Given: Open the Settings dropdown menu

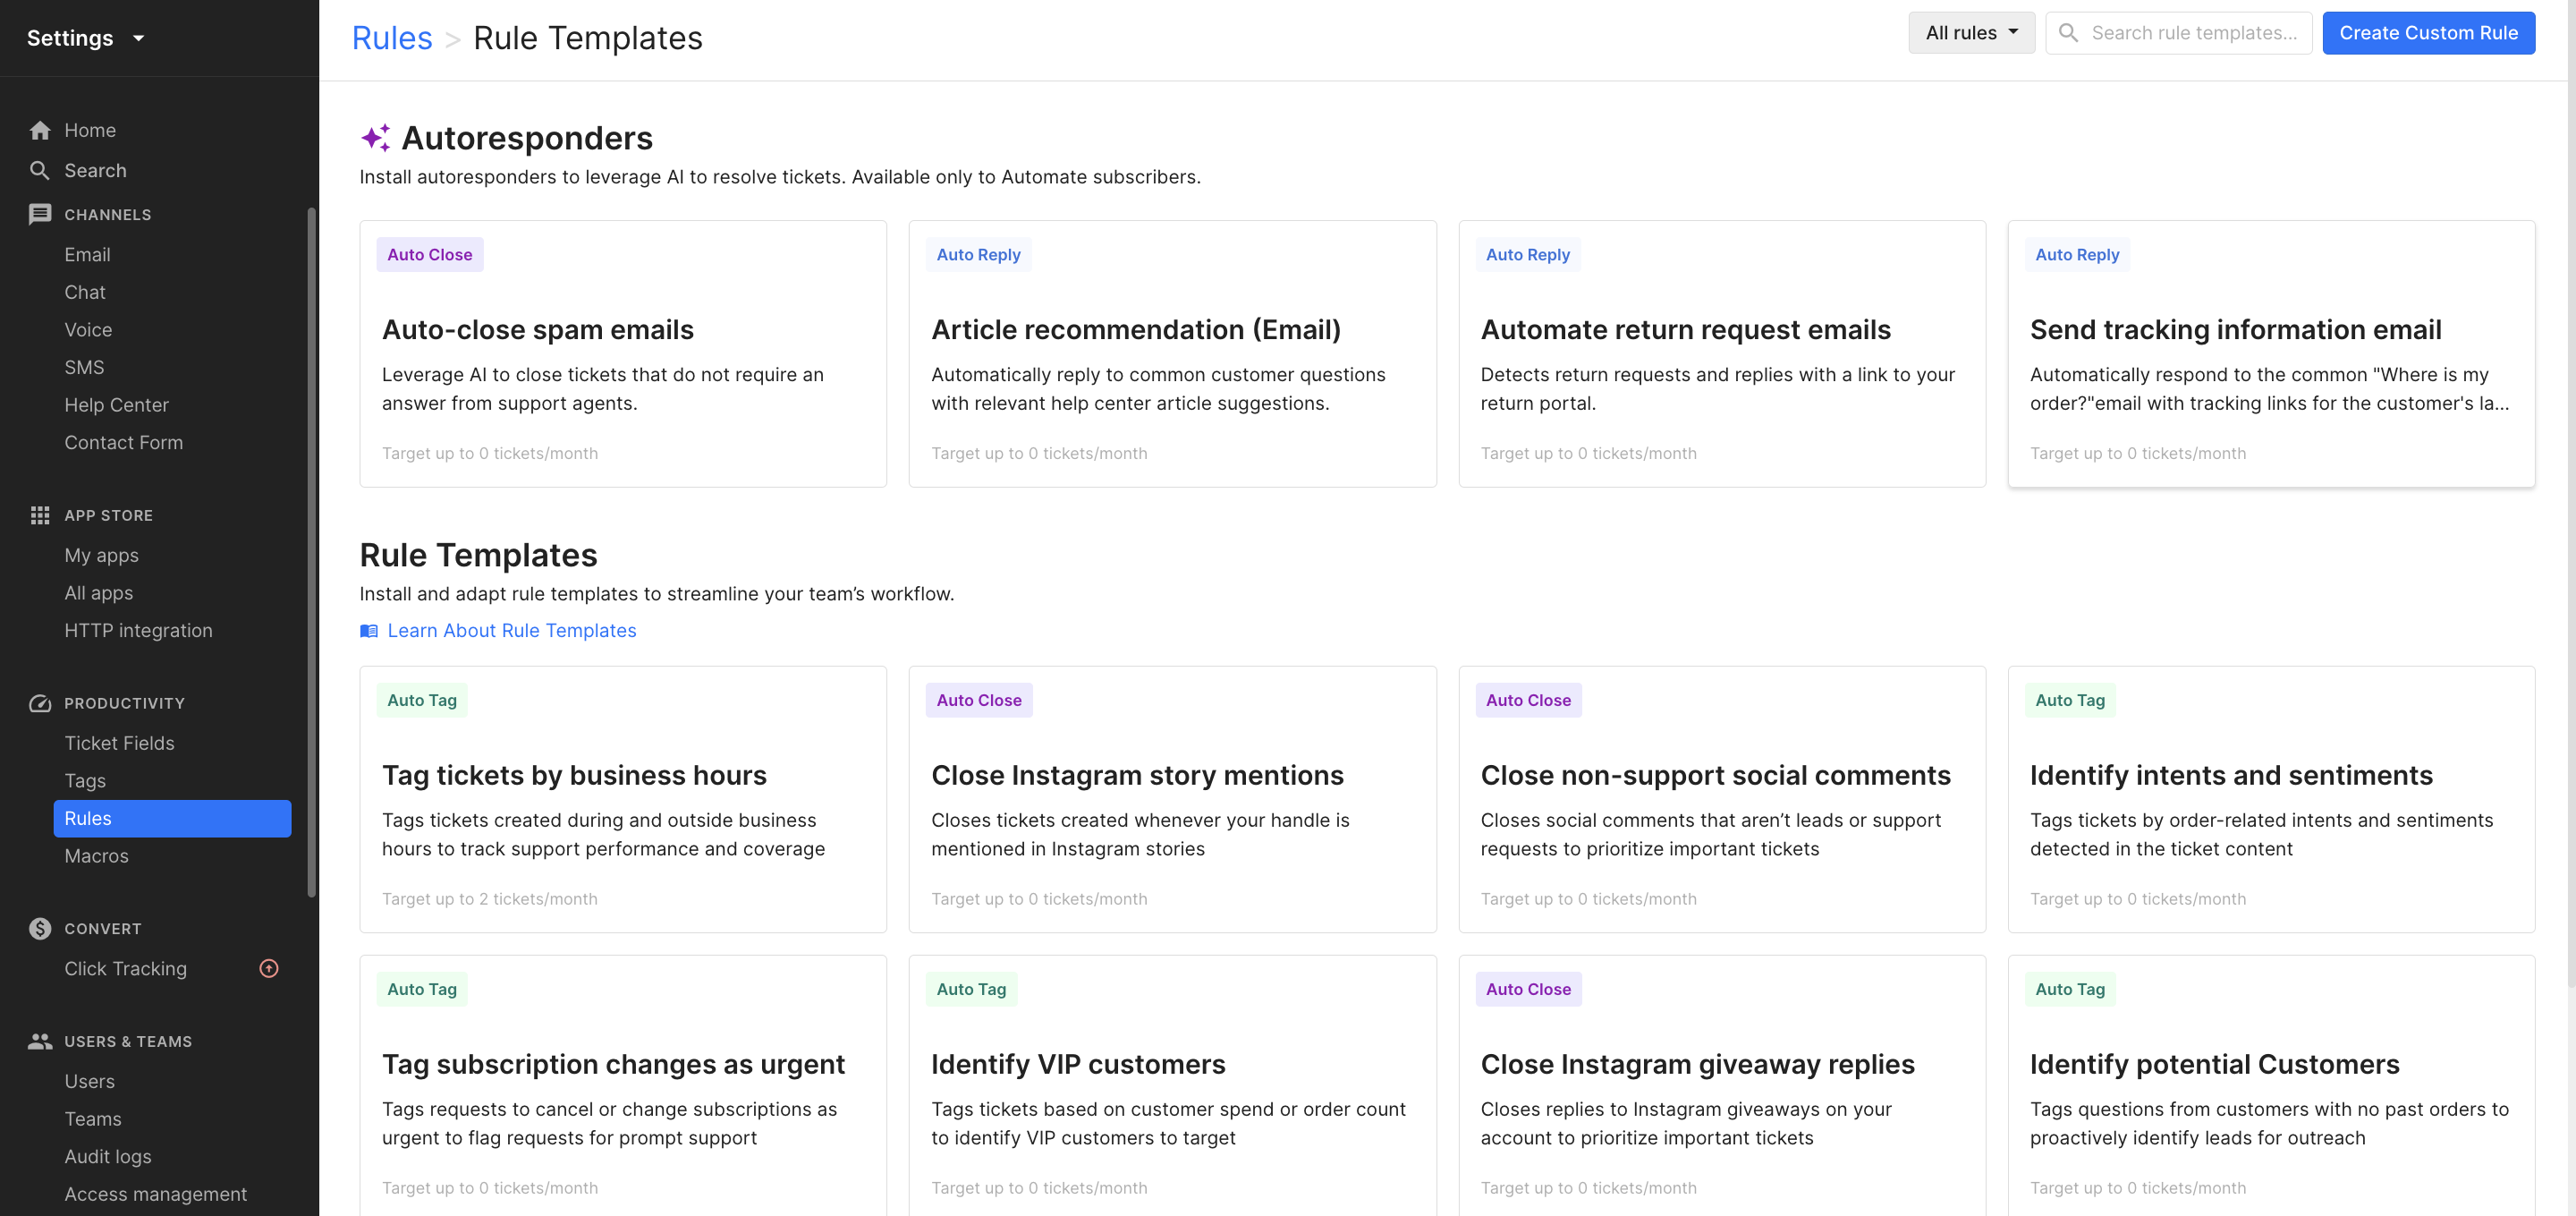Looking at the screenshot, I should pyautogui.click(x=86, y=38).
